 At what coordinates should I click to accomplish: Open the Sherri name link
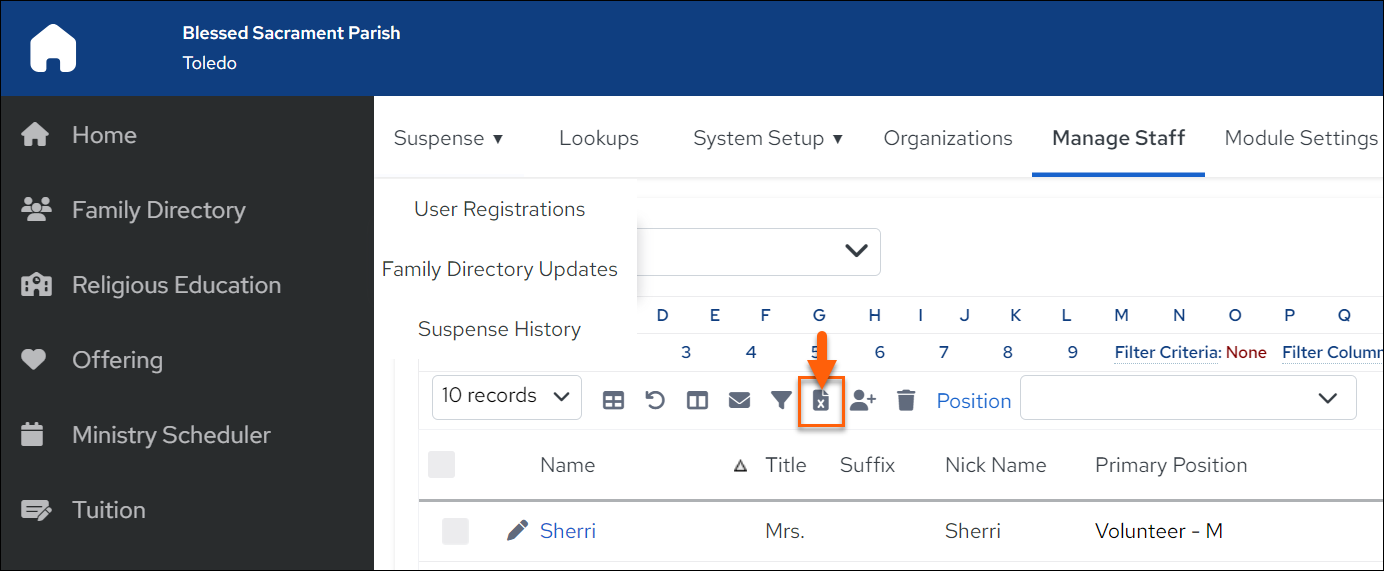[568, 531]
